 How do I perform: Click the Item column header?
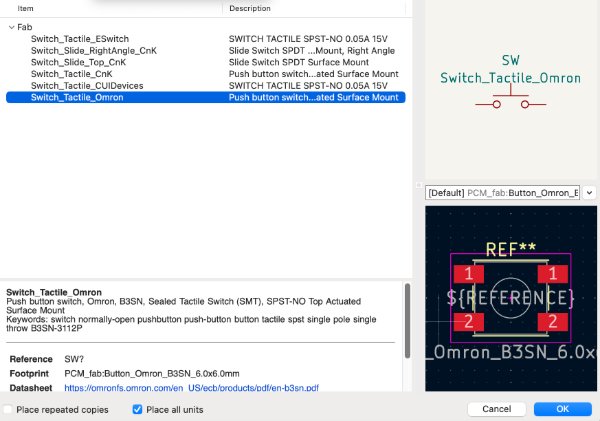(x=25, y=8)
